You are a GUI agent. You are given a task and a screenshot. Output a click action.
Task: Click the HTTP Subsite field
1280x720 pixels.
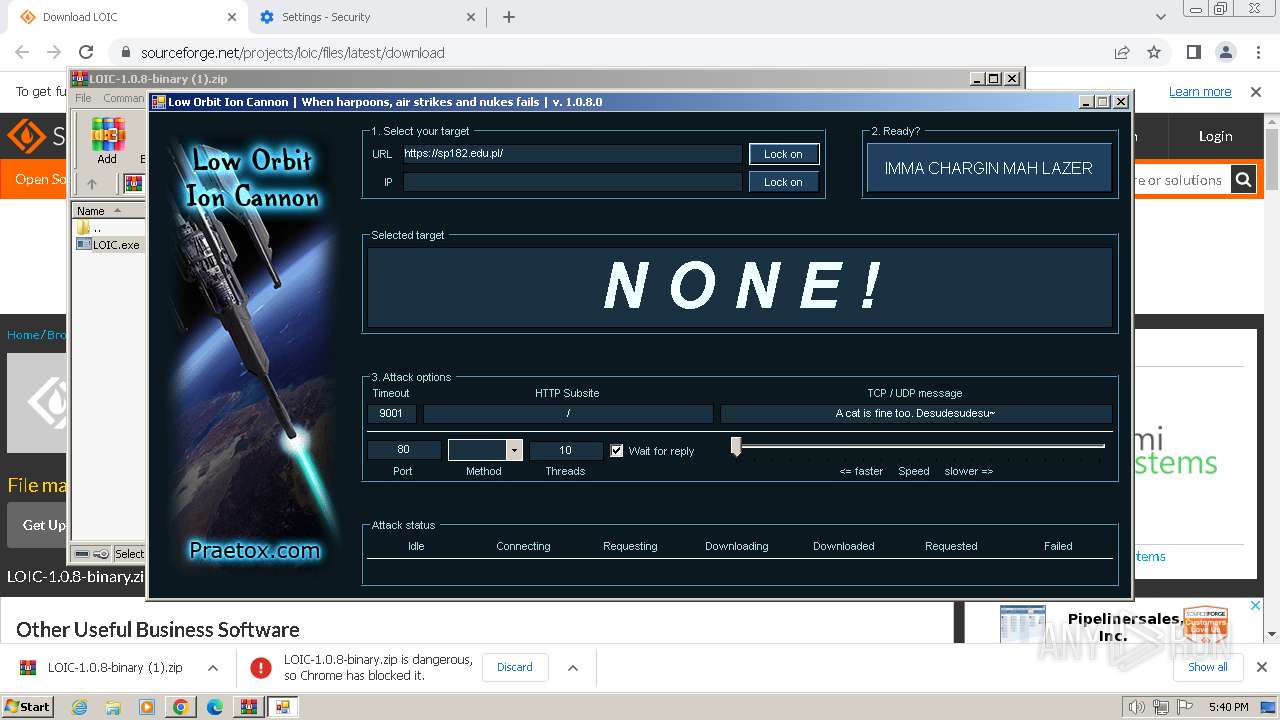(568, 413)
